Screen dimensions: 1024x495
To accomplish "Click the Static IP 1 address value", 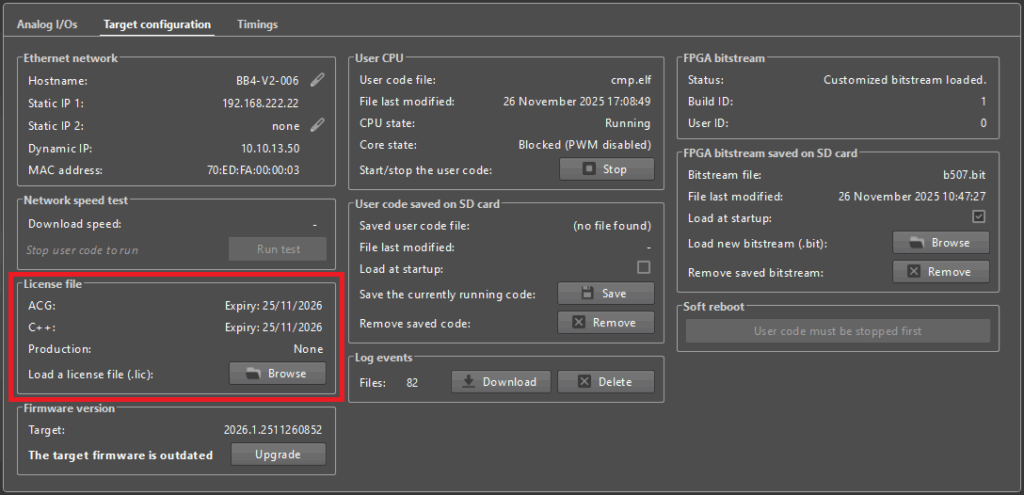I will [260, 103].
